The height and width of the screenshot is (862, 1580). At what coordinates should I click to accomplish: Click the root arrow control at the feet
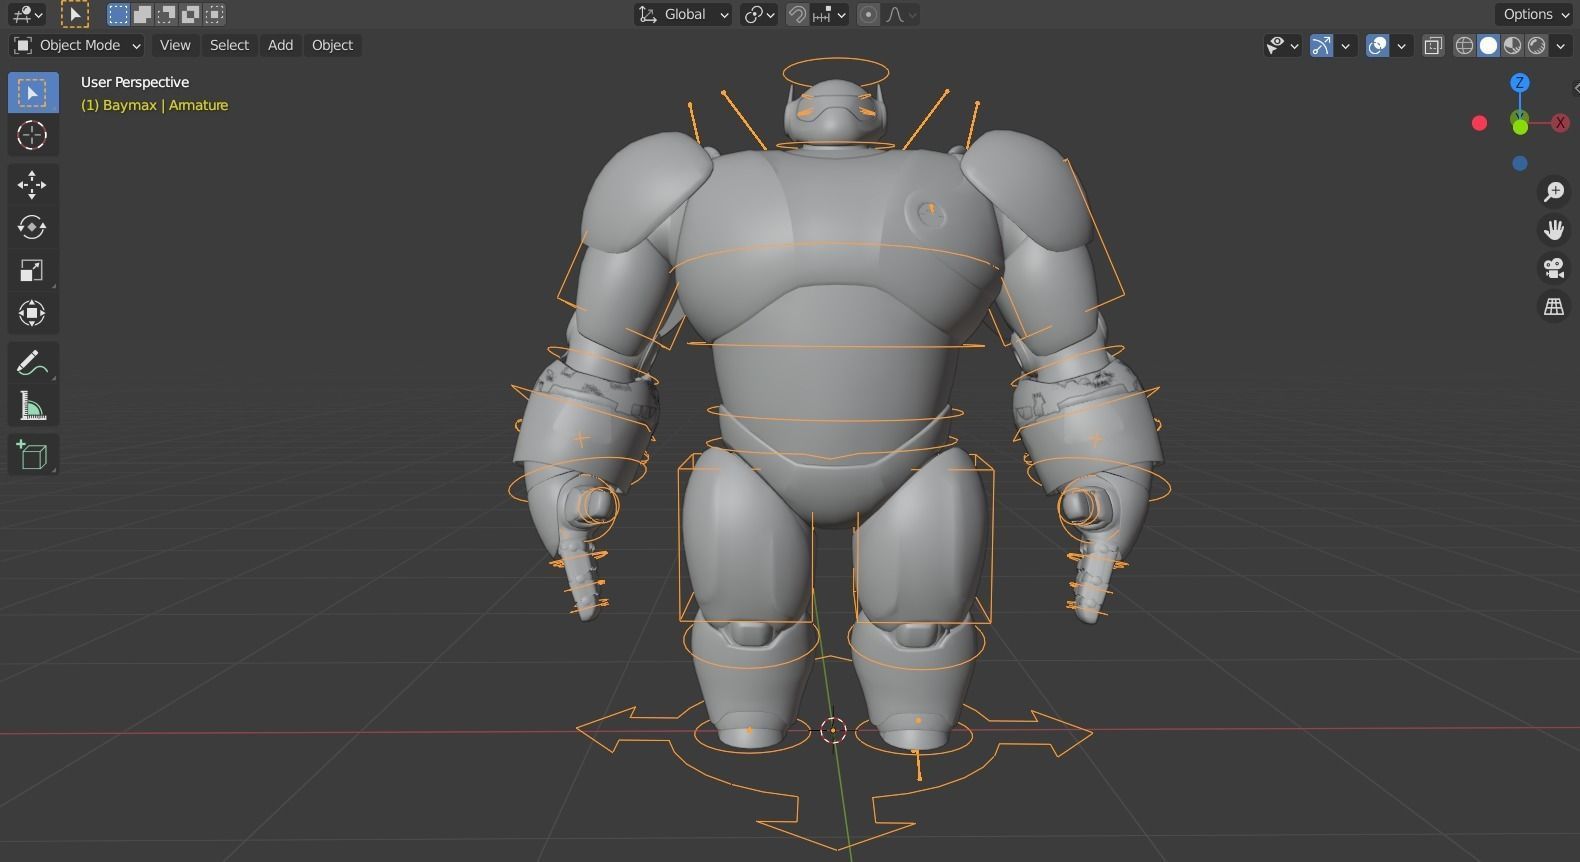836,775
